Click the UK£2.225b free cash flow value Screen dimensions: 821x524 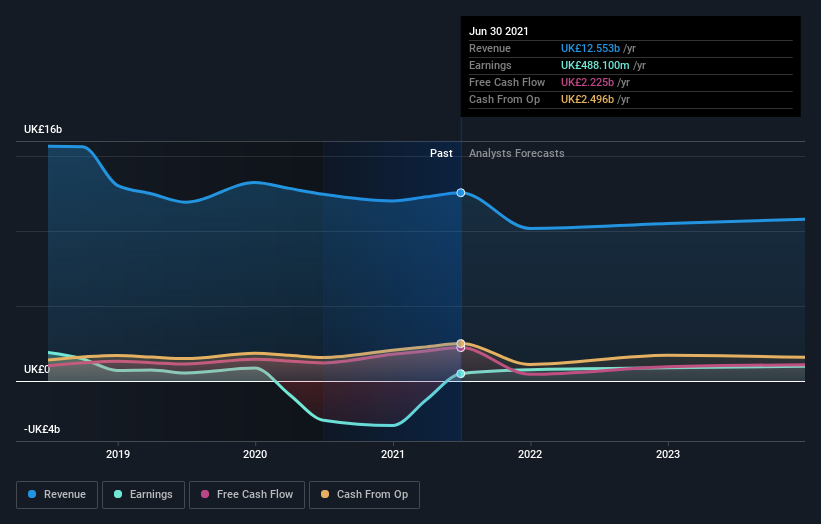[x=587, y=82]
